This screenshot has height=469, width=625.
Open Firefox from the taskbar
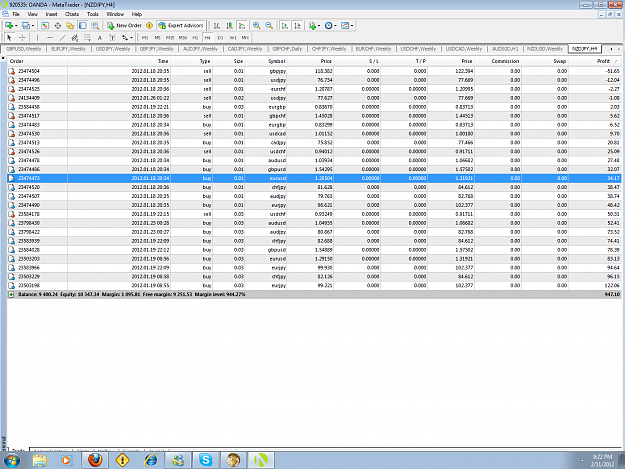click(x=95, y=461)
